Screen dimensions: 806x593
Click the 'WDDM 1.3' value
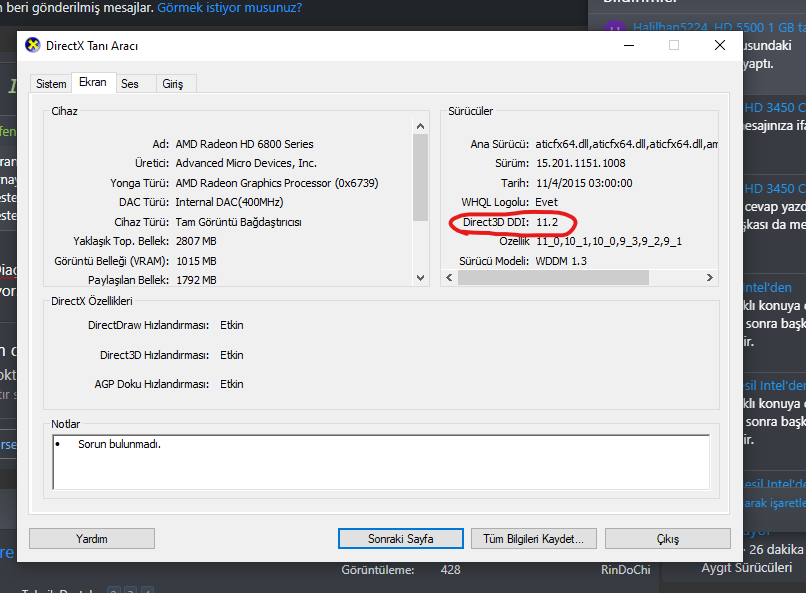point(561,261)
